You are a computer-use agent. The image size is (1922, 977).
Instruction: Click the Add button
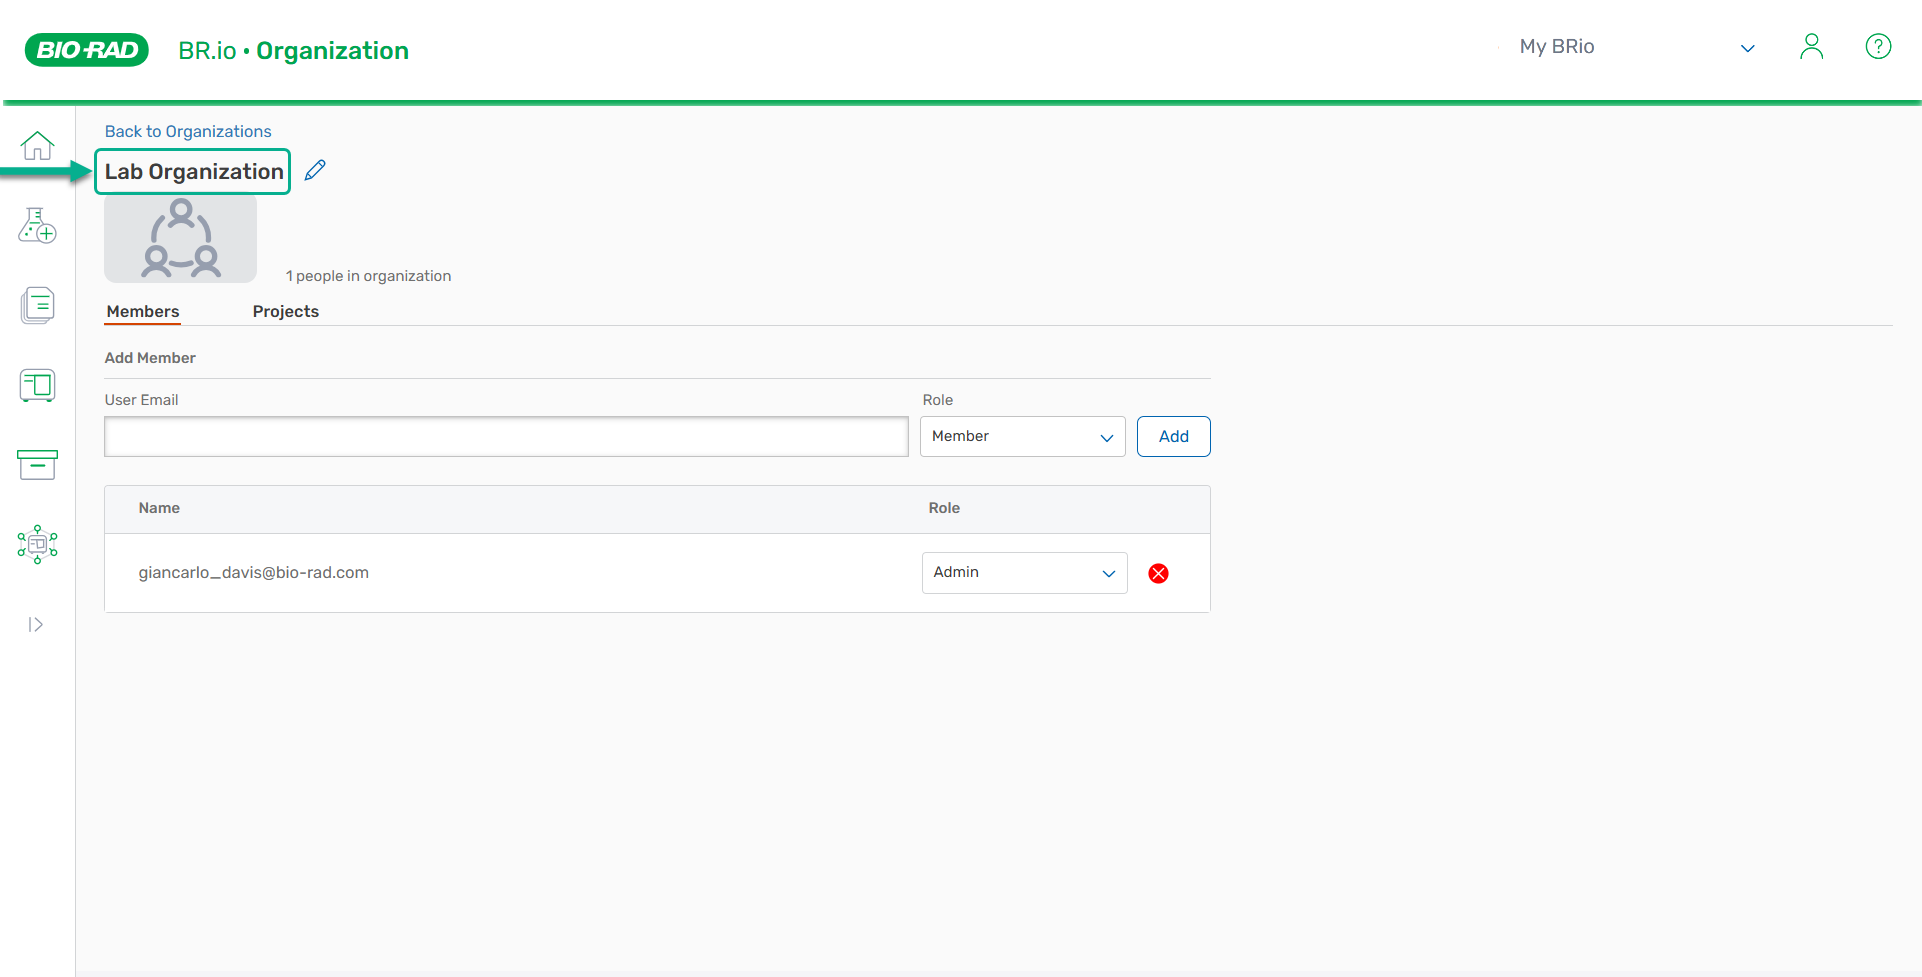click(x=1173, y=437)
